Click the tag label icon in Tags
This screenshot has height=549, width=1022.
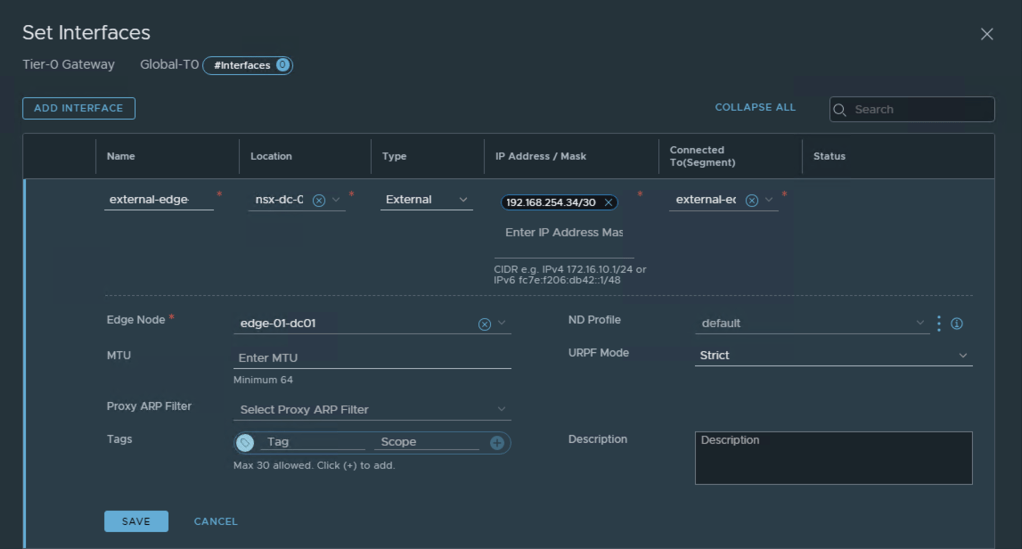245,443
